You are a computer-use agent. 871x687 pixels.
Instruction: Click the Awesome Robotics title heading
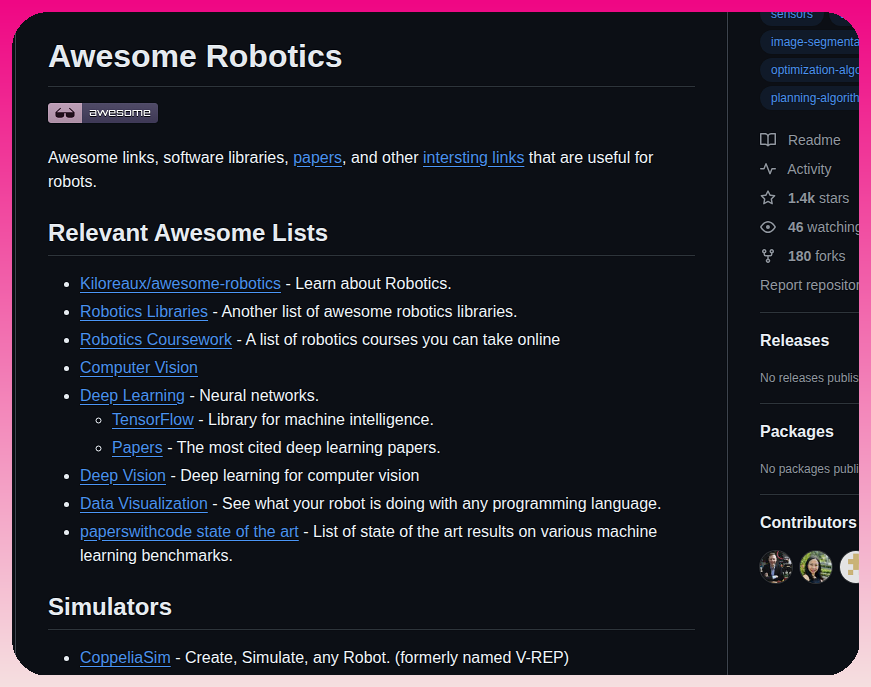pyautogui.click(x=195, y=56)
